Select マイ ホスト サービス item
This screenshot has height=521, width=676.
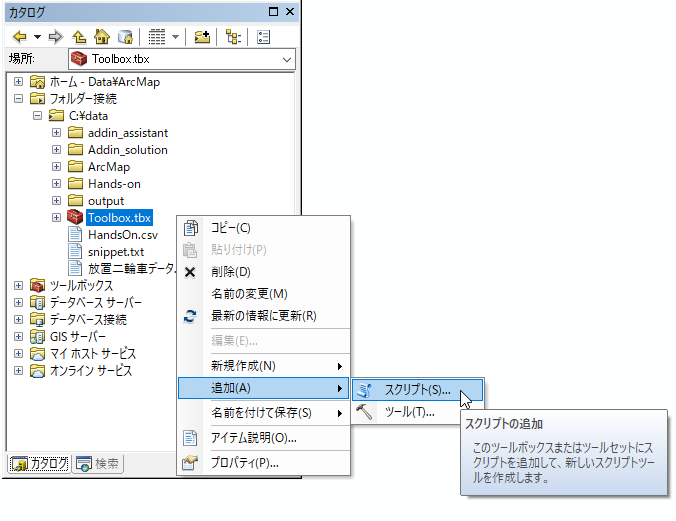coord(93,354)
